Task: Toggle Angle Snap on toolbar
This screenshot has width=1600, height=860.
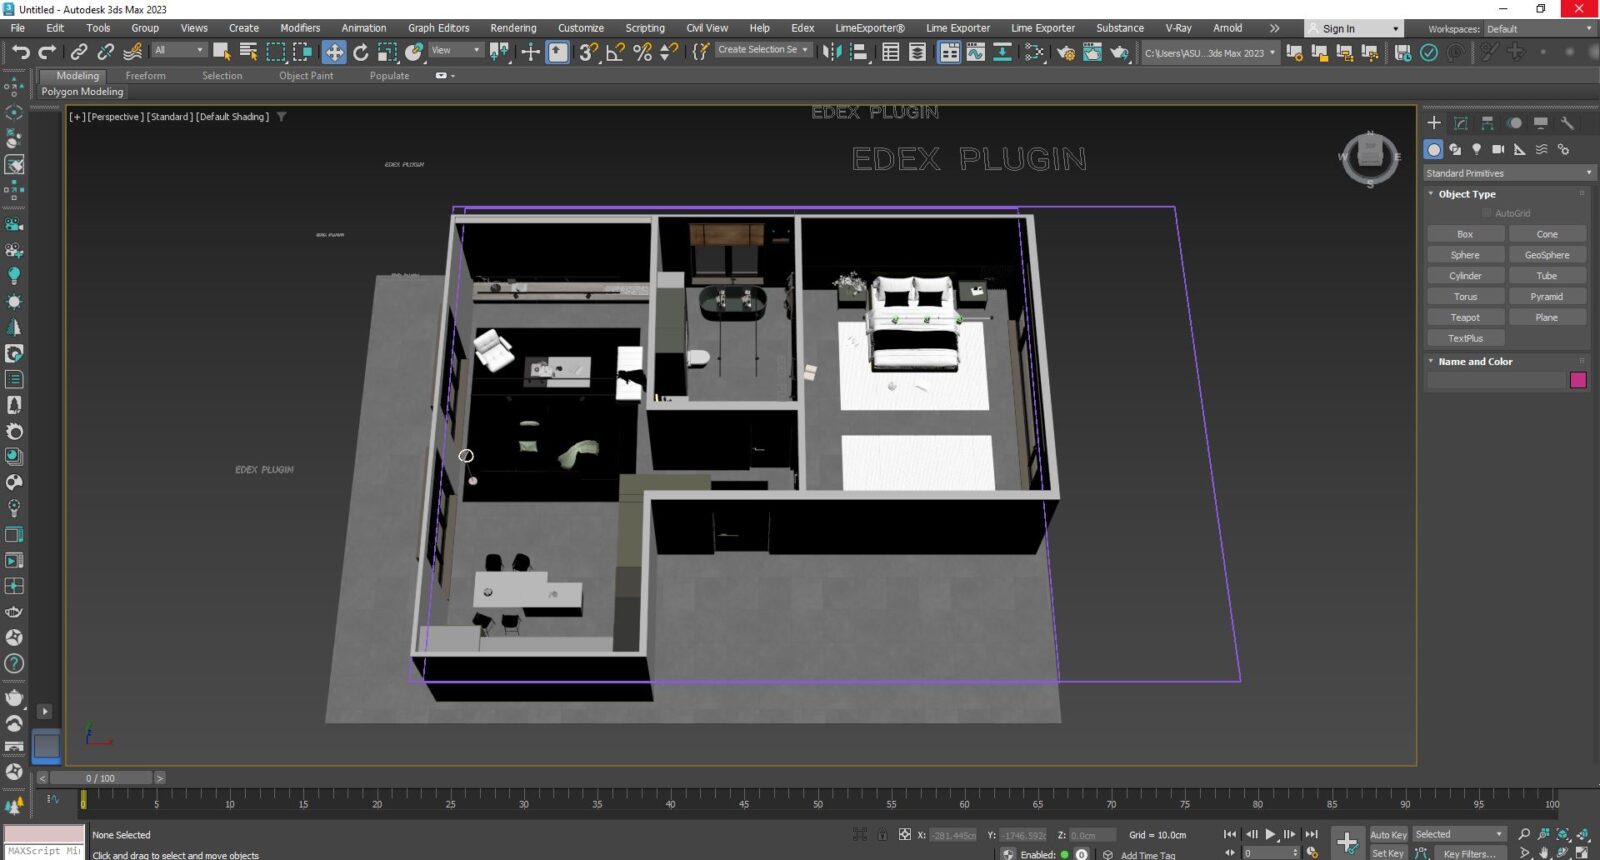Action: [616, 52]
